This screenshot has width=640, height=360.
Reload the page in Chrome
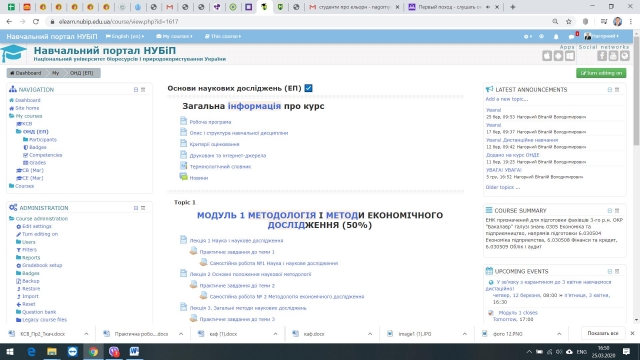pyautogui.click(x=36, y=22)
